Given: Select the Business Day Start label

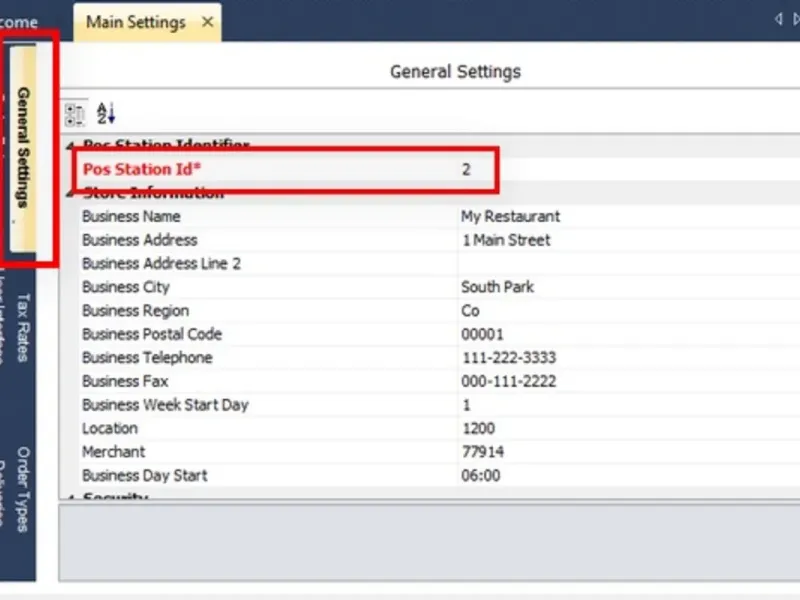Looking at the screenshot, I should click(x=145, y=476).
